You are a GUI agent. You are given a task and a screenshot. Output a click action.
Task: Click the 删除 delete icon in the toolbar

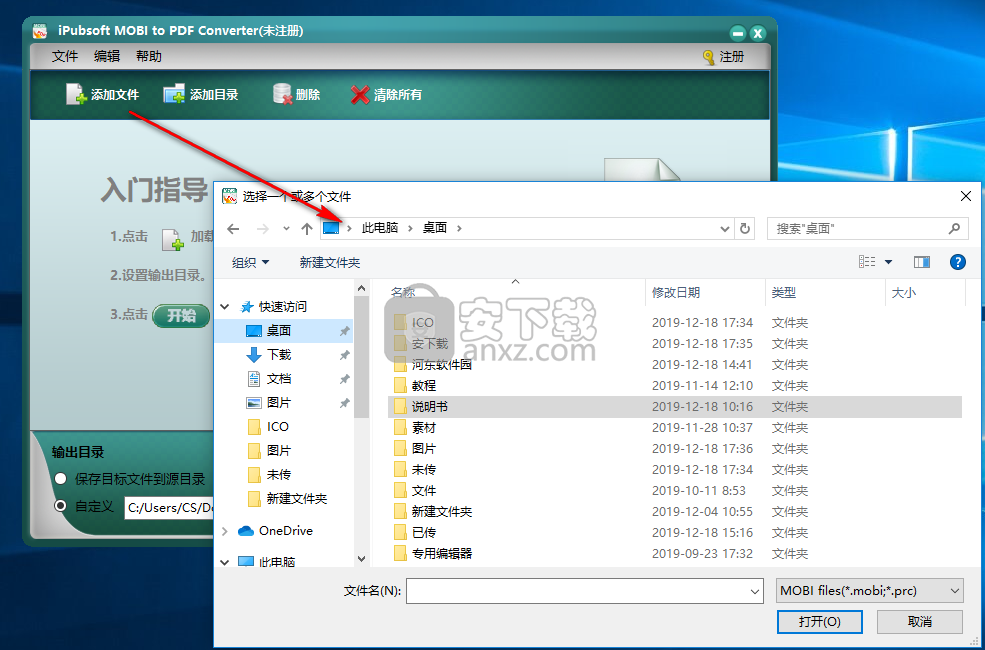283,94
